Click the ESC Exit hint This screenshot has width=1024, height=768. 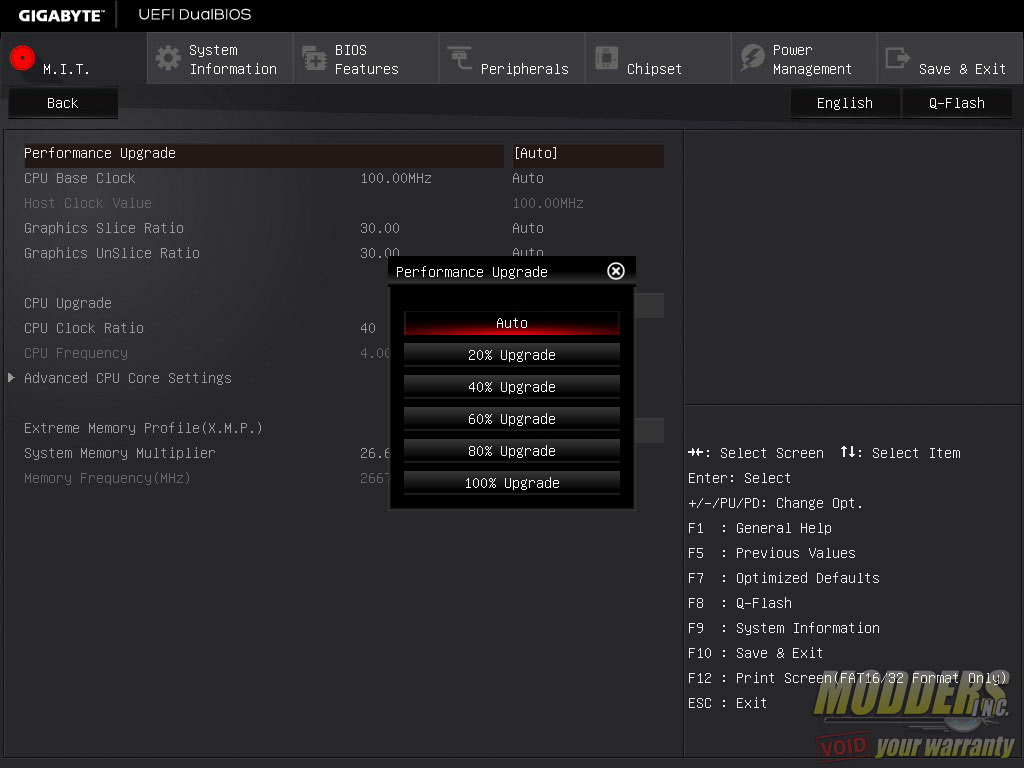click(727, 703)
